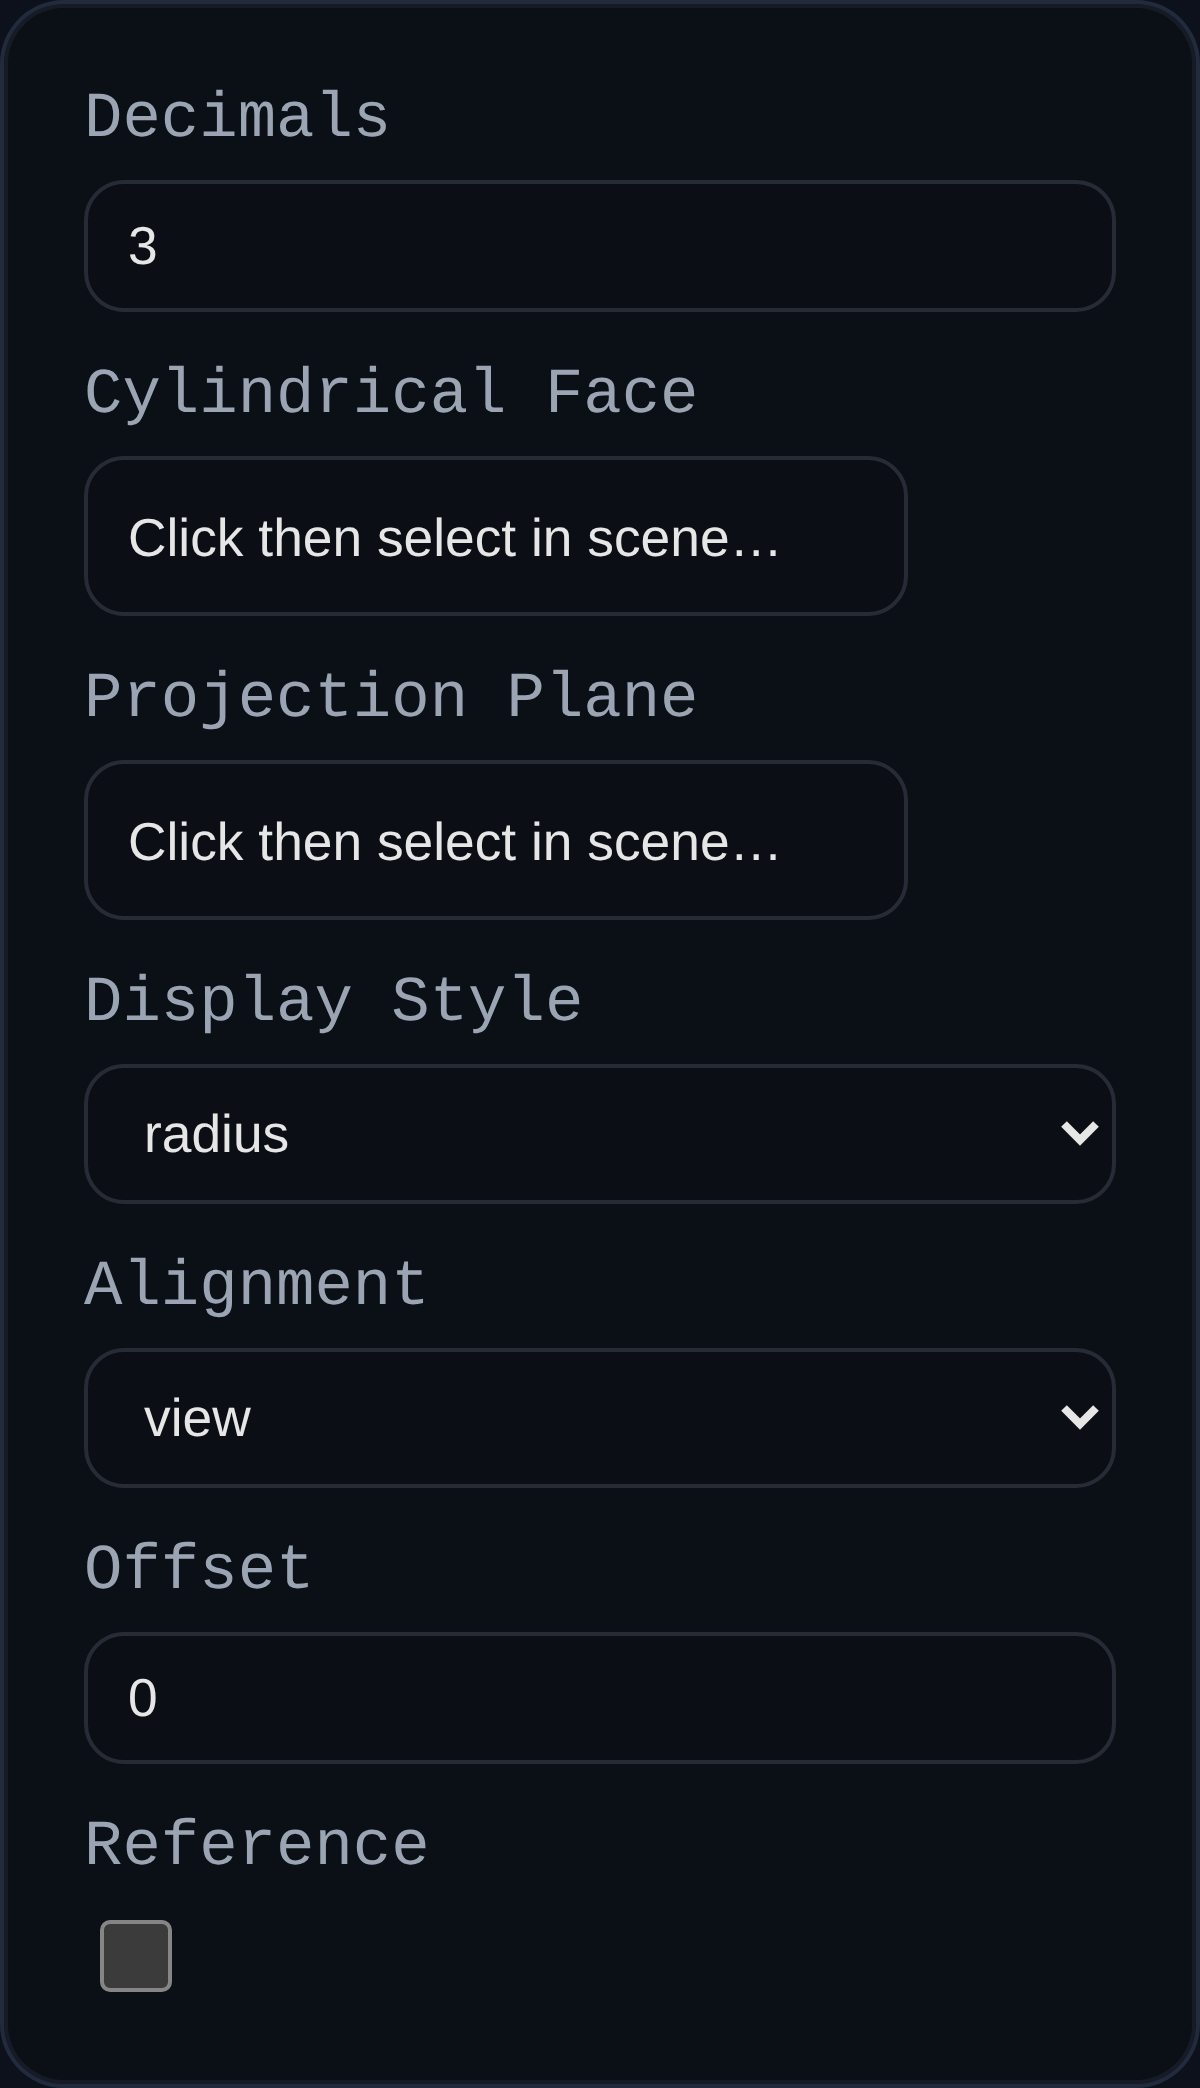Click inside the field showing 3
Viewport: 1200px width, 2088px height.
(x=600, y=245)
